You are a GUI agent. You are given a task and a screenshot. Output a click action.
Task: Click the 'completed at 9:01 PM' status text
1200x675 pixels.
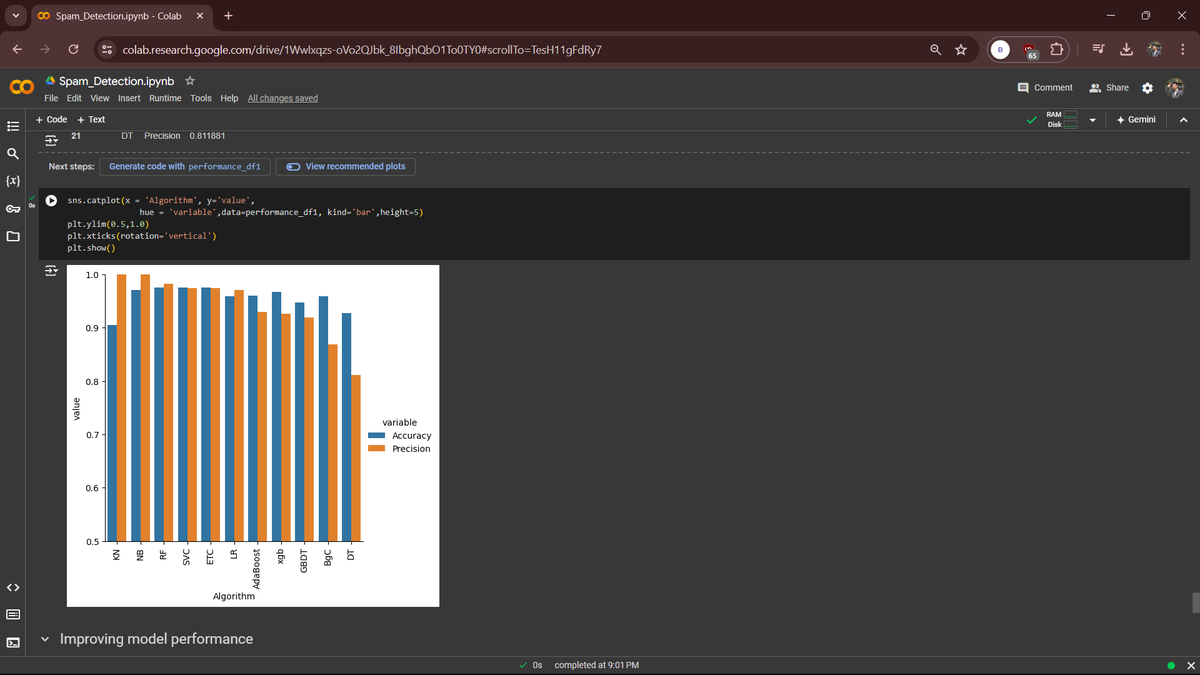[597, 665]
